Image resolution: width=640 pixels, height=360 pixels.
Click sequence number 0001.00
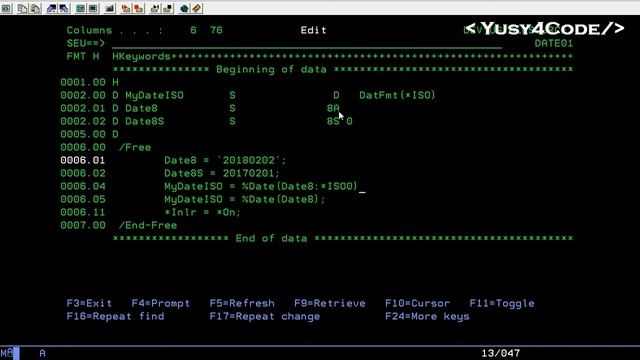pyautogui.click(x=83, y=82)
